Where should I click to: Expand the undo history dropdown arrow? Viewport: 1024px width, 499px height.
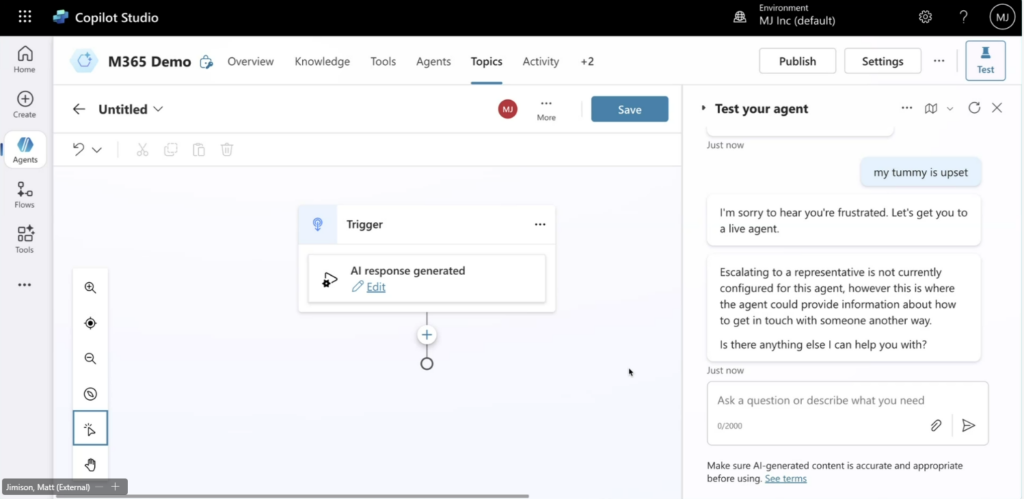(x=97, y=150)
